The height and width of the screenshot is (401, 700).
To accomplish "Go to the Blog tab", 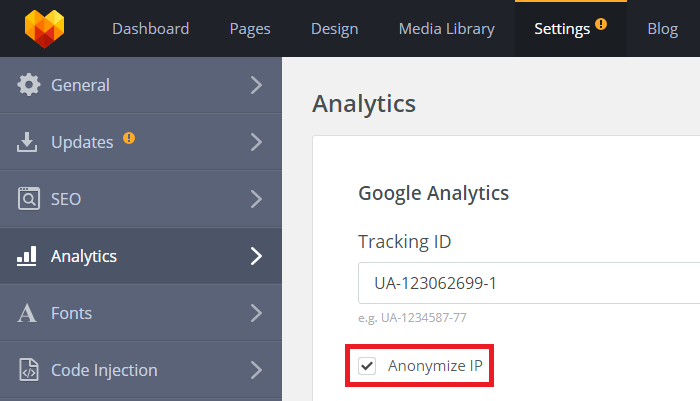I will click(662, 29).
